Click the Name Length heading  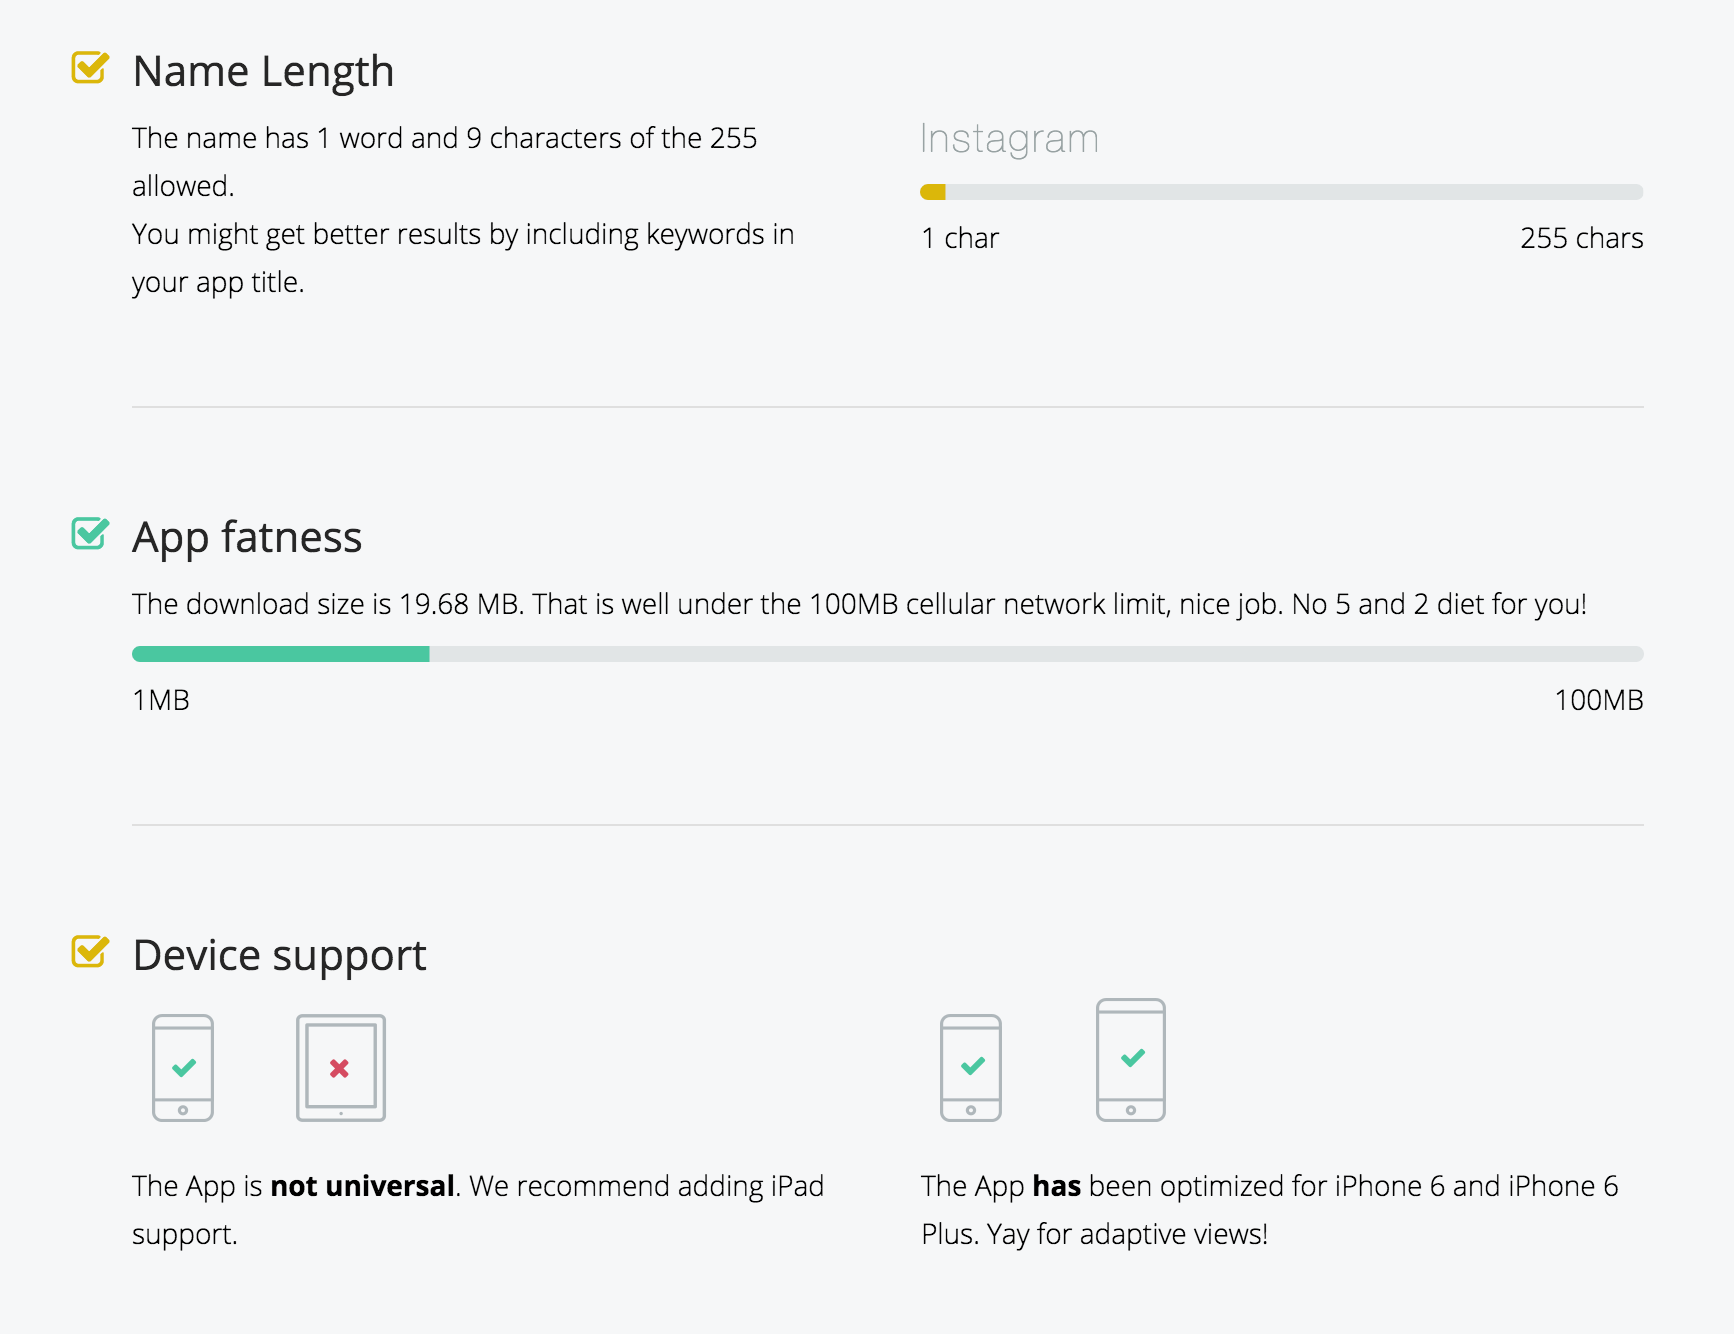(x=263, y=72)
